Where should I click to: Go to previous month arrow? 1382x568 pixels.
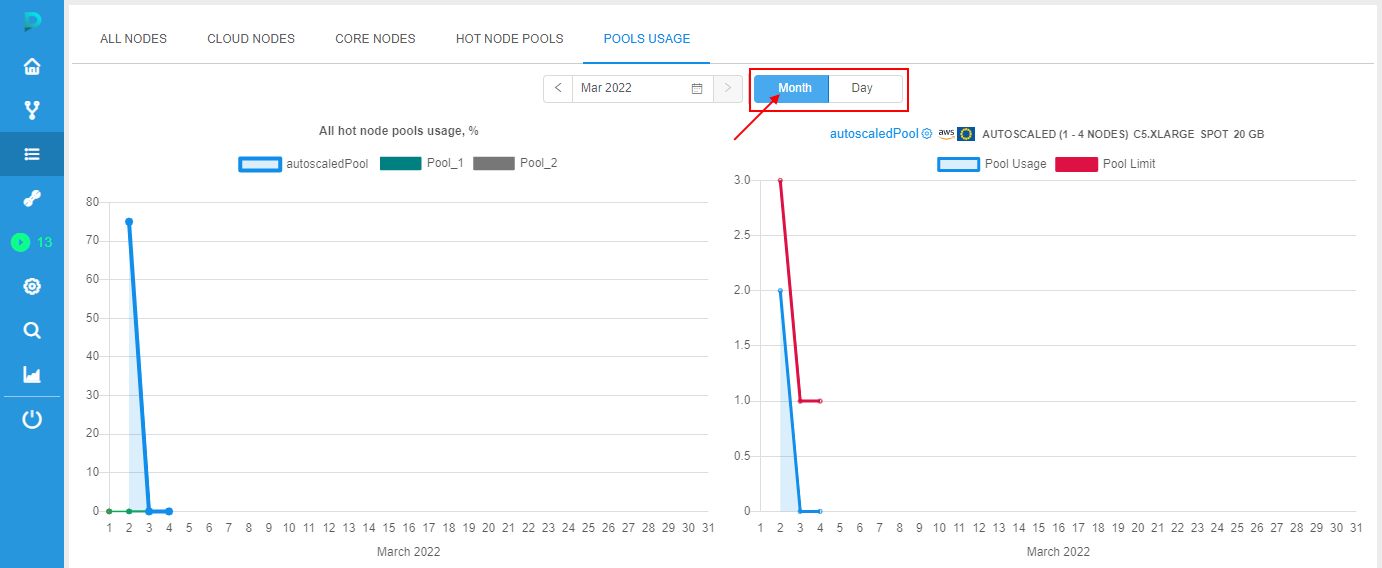558,88
